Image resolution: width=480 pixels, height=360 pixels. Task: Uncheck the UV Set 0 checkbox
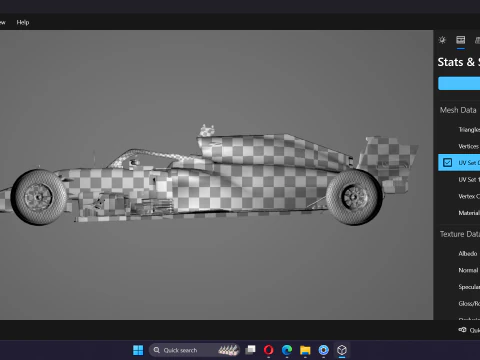click(447, 163)
